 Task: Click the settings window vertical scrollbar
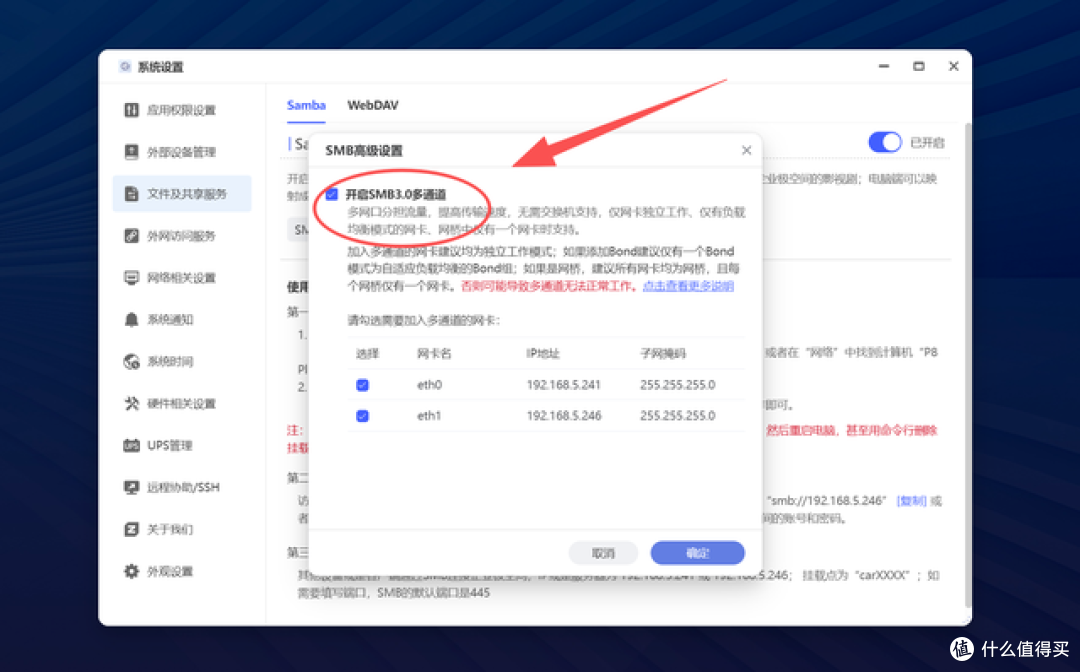point(967,365)
